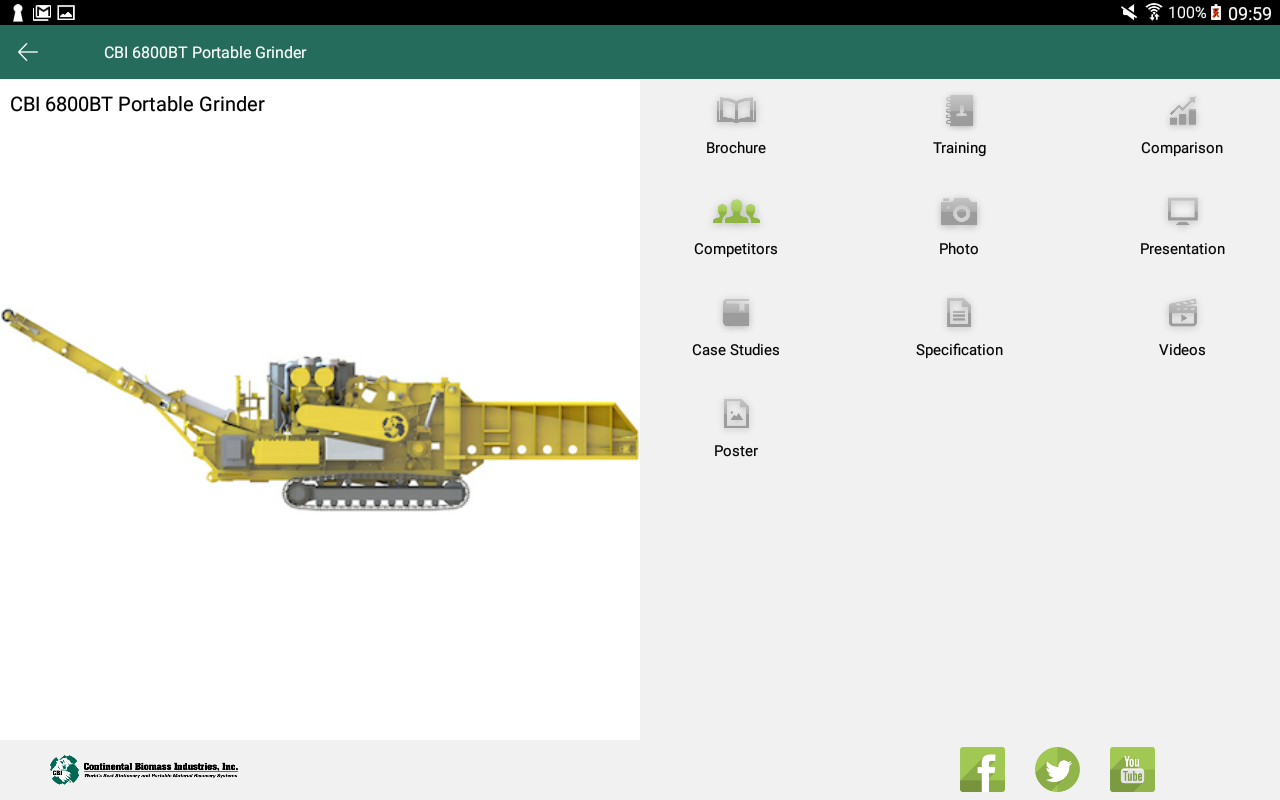Tap the CBI 6800BT heading above the image

[x=137, y=104]
